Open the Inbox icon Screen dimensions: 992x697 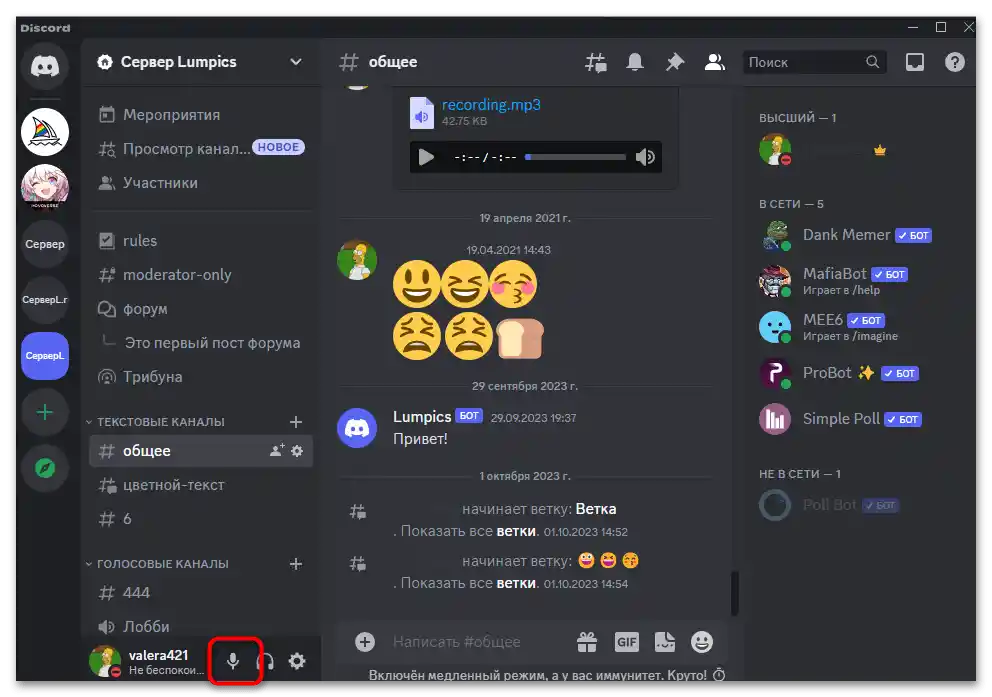(x=915, y=62)
